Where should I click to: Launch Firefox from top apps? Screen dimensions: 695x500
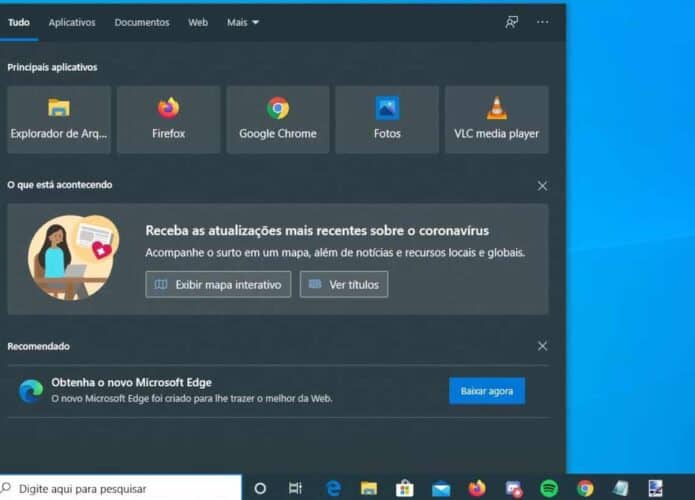pyautogui.click(x=168, y=120)
